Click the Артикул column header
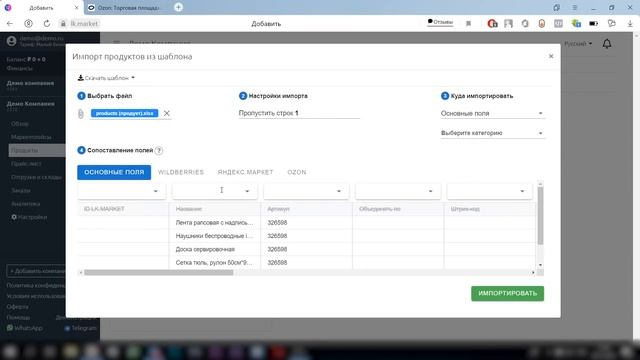The width and height of the screenshot is (640, 360). 306,209
